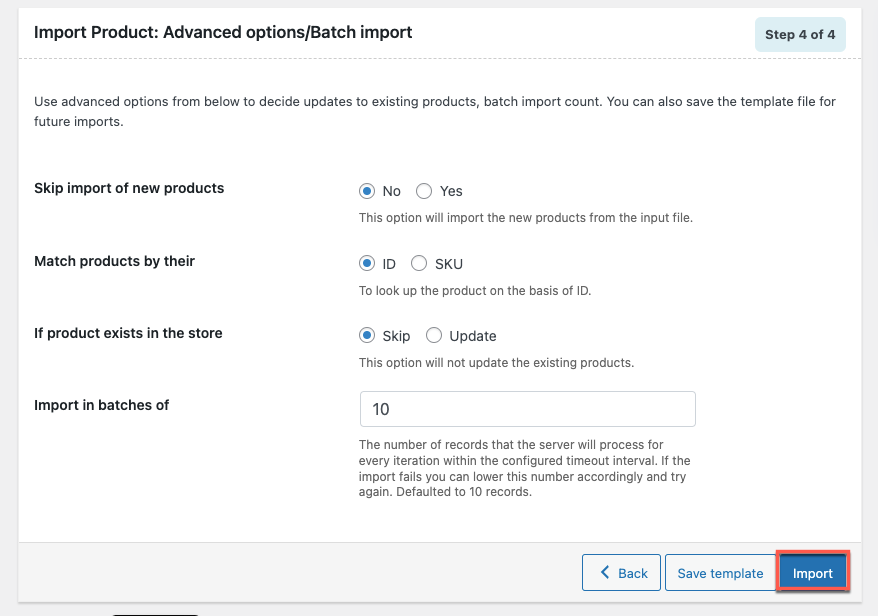Click the heading 'Import Product: Advanced options/Batch import'
This screenshot has width=878, height=616.
click(223, 32)
